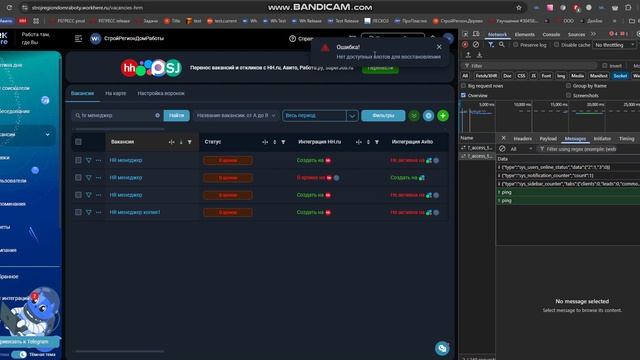Screen dimensions: 640x360
Task: Open the 'Настройка воронок' tab
Action: point(161,93)
